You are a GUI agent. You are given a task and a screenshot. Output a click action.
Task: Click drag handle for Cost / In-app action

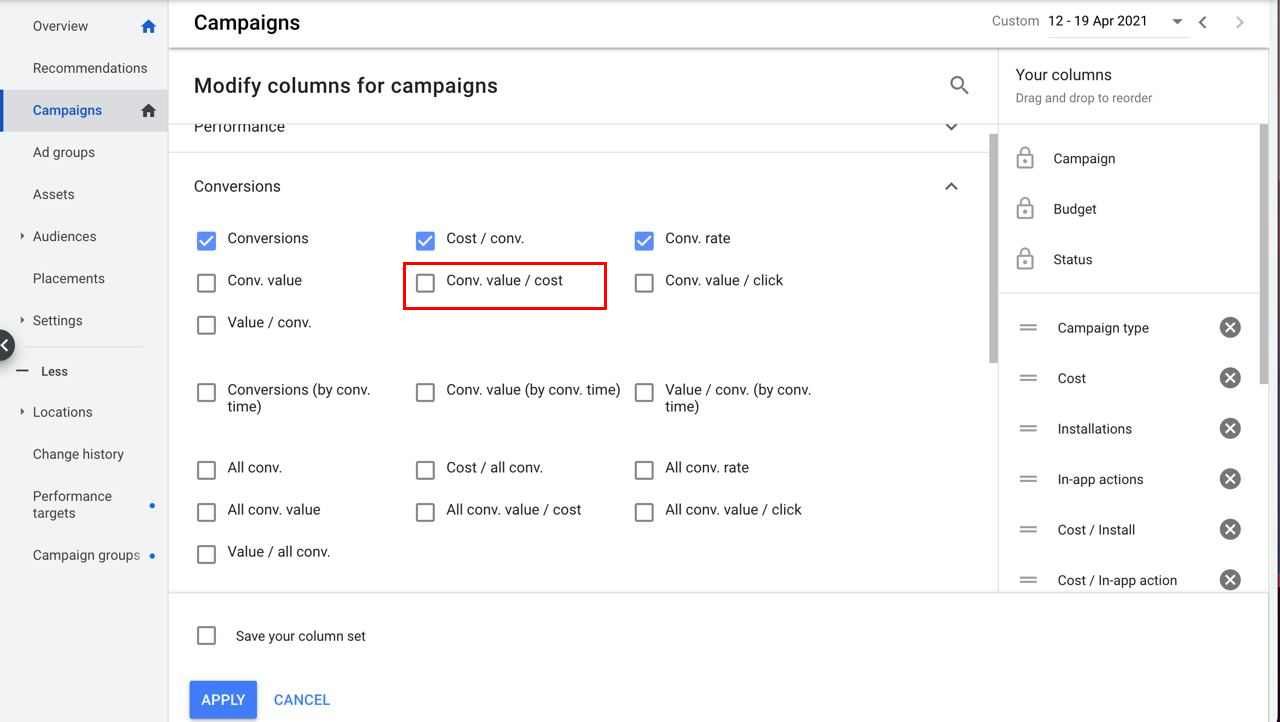coord(1028,580)
